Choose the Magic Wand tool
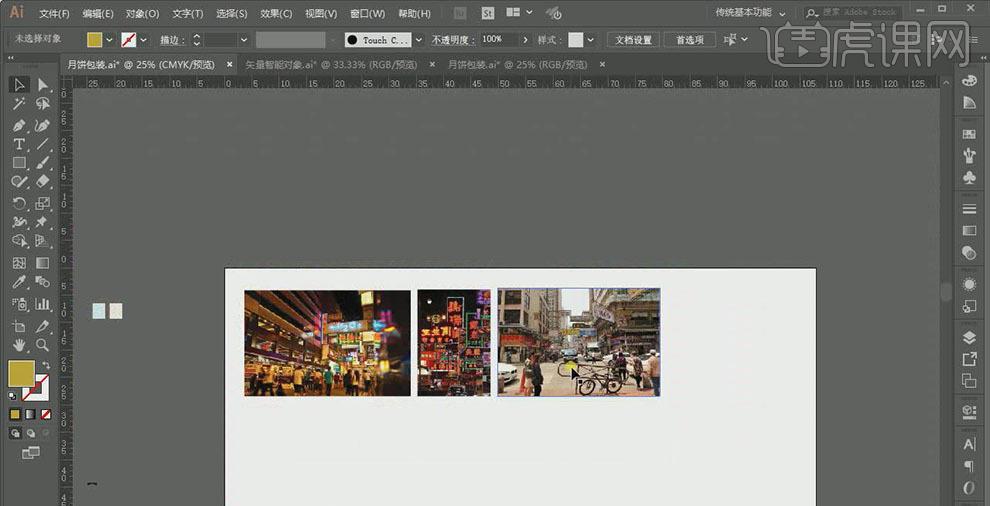Viewport: 990px width, 506px height. (x=18, y=104)
